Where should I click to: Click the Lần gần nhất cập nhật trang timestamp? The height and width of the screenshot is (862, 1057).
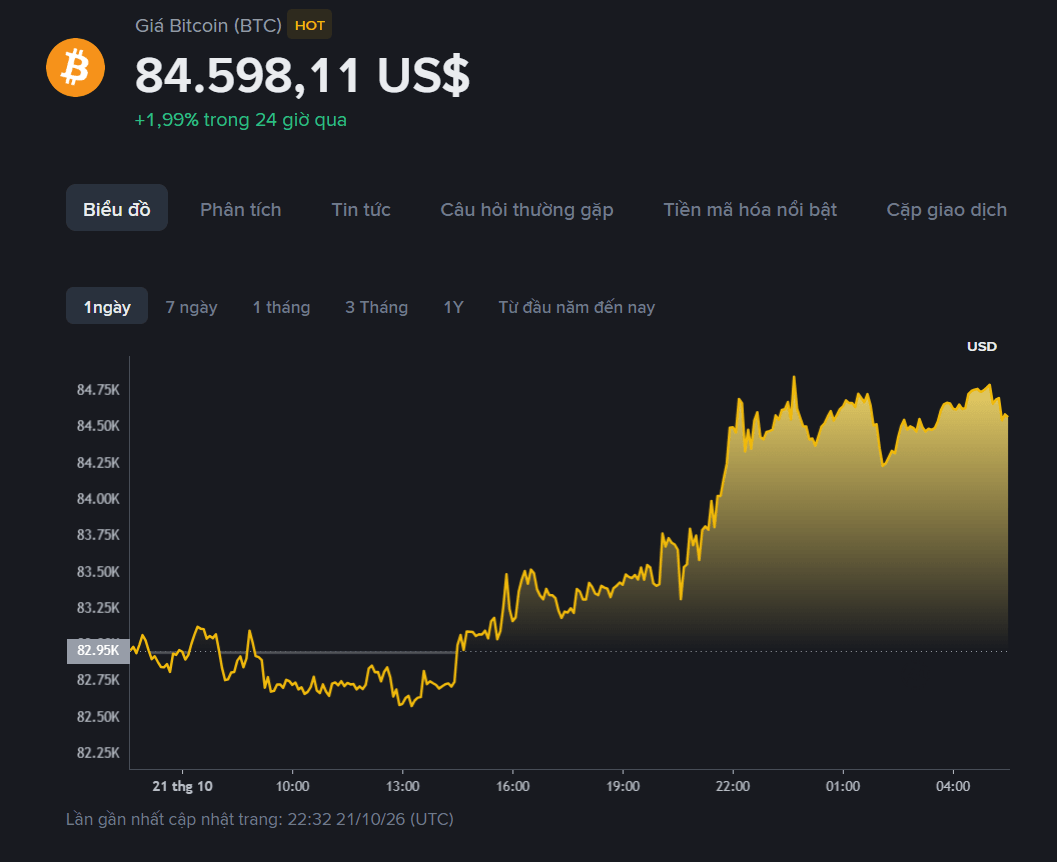coord(260,819)
